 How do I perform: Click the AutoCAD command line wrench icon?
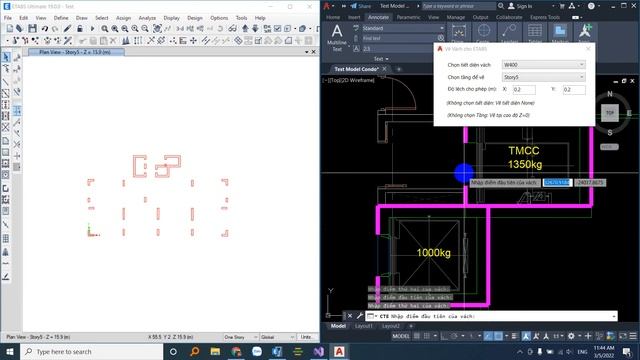point(360,316)
